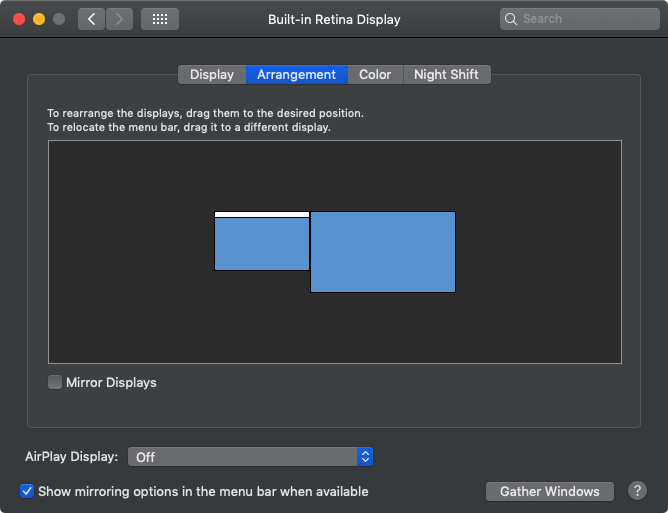The image size is (668, 513).
Task: Click the forward chevron navigation button
Action: 119,19
